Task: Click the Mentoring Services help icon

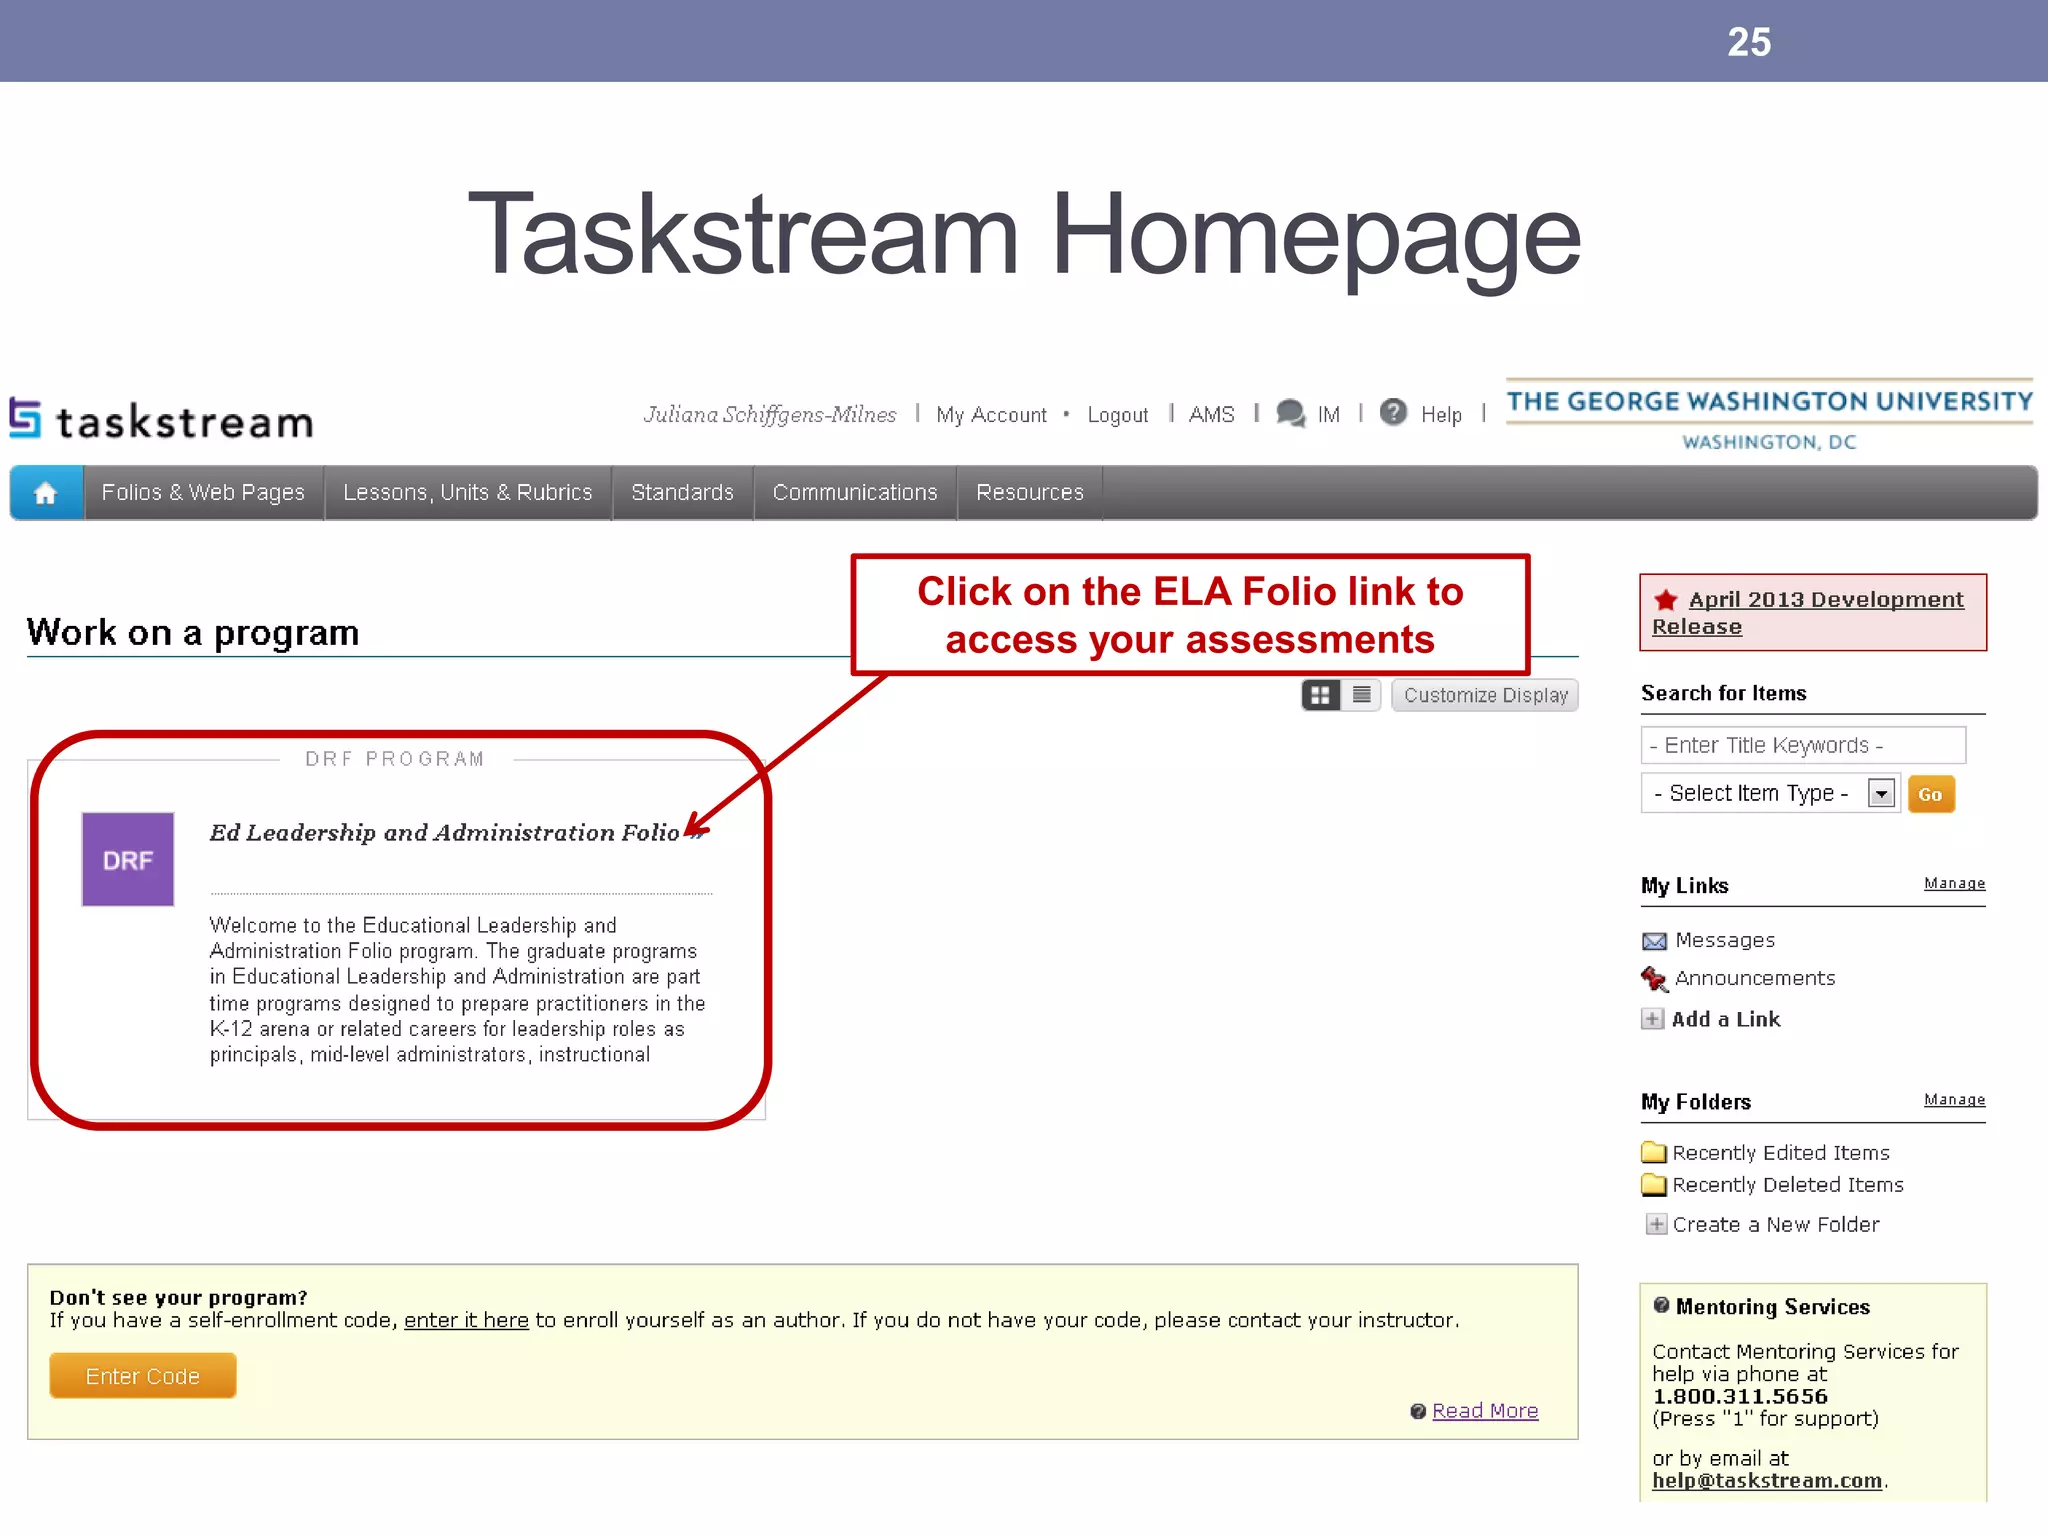Action: pos(1662,1305)
